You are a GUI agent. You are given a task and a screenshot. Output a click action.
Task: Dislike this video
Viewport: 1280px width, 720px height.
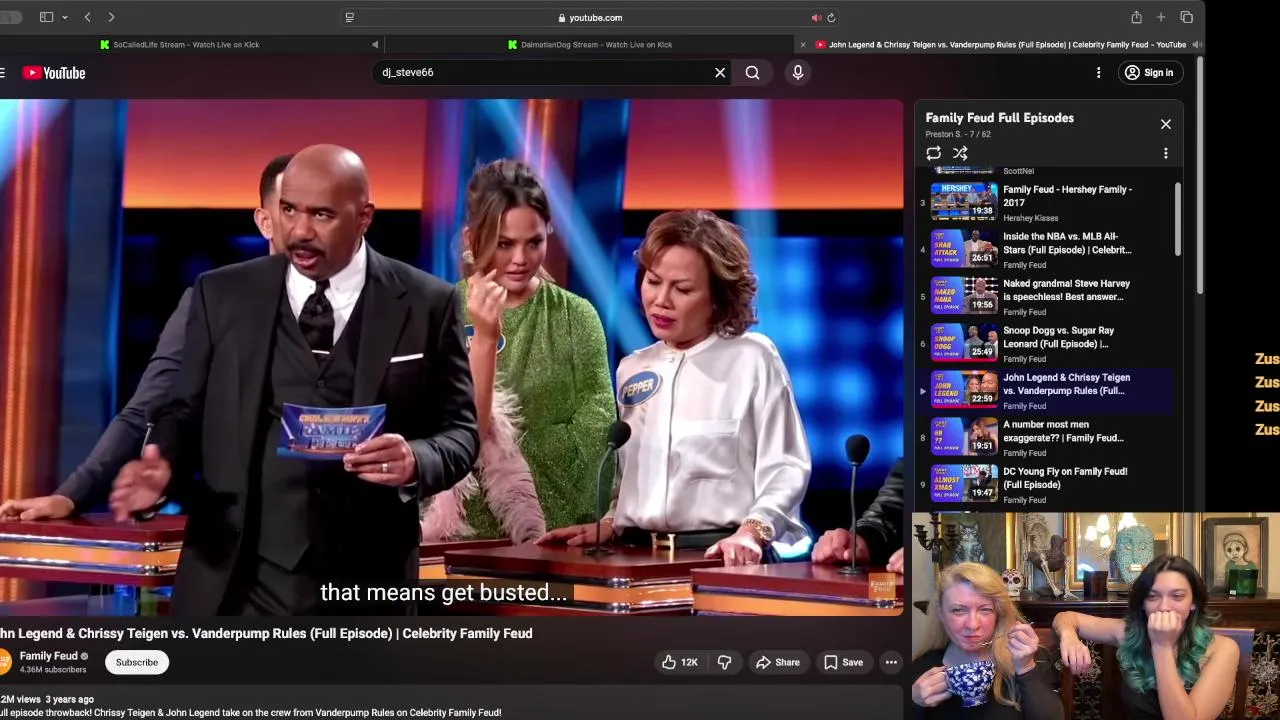725,662
